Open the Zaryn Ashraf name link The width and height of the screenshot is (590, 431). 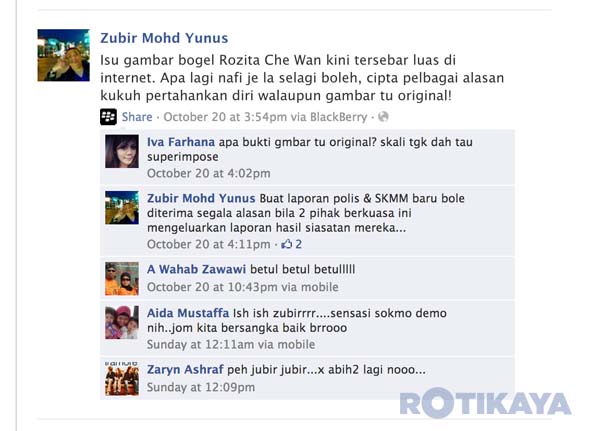pyautogui.click(x=185, y=369)
